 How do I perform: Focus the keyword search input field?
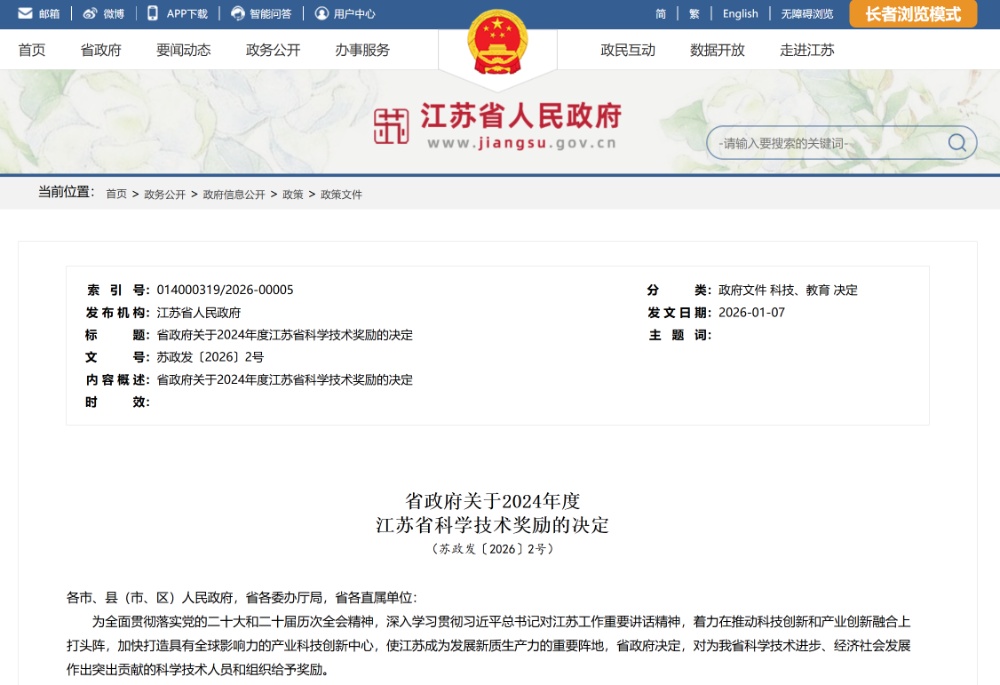point(825,143)
